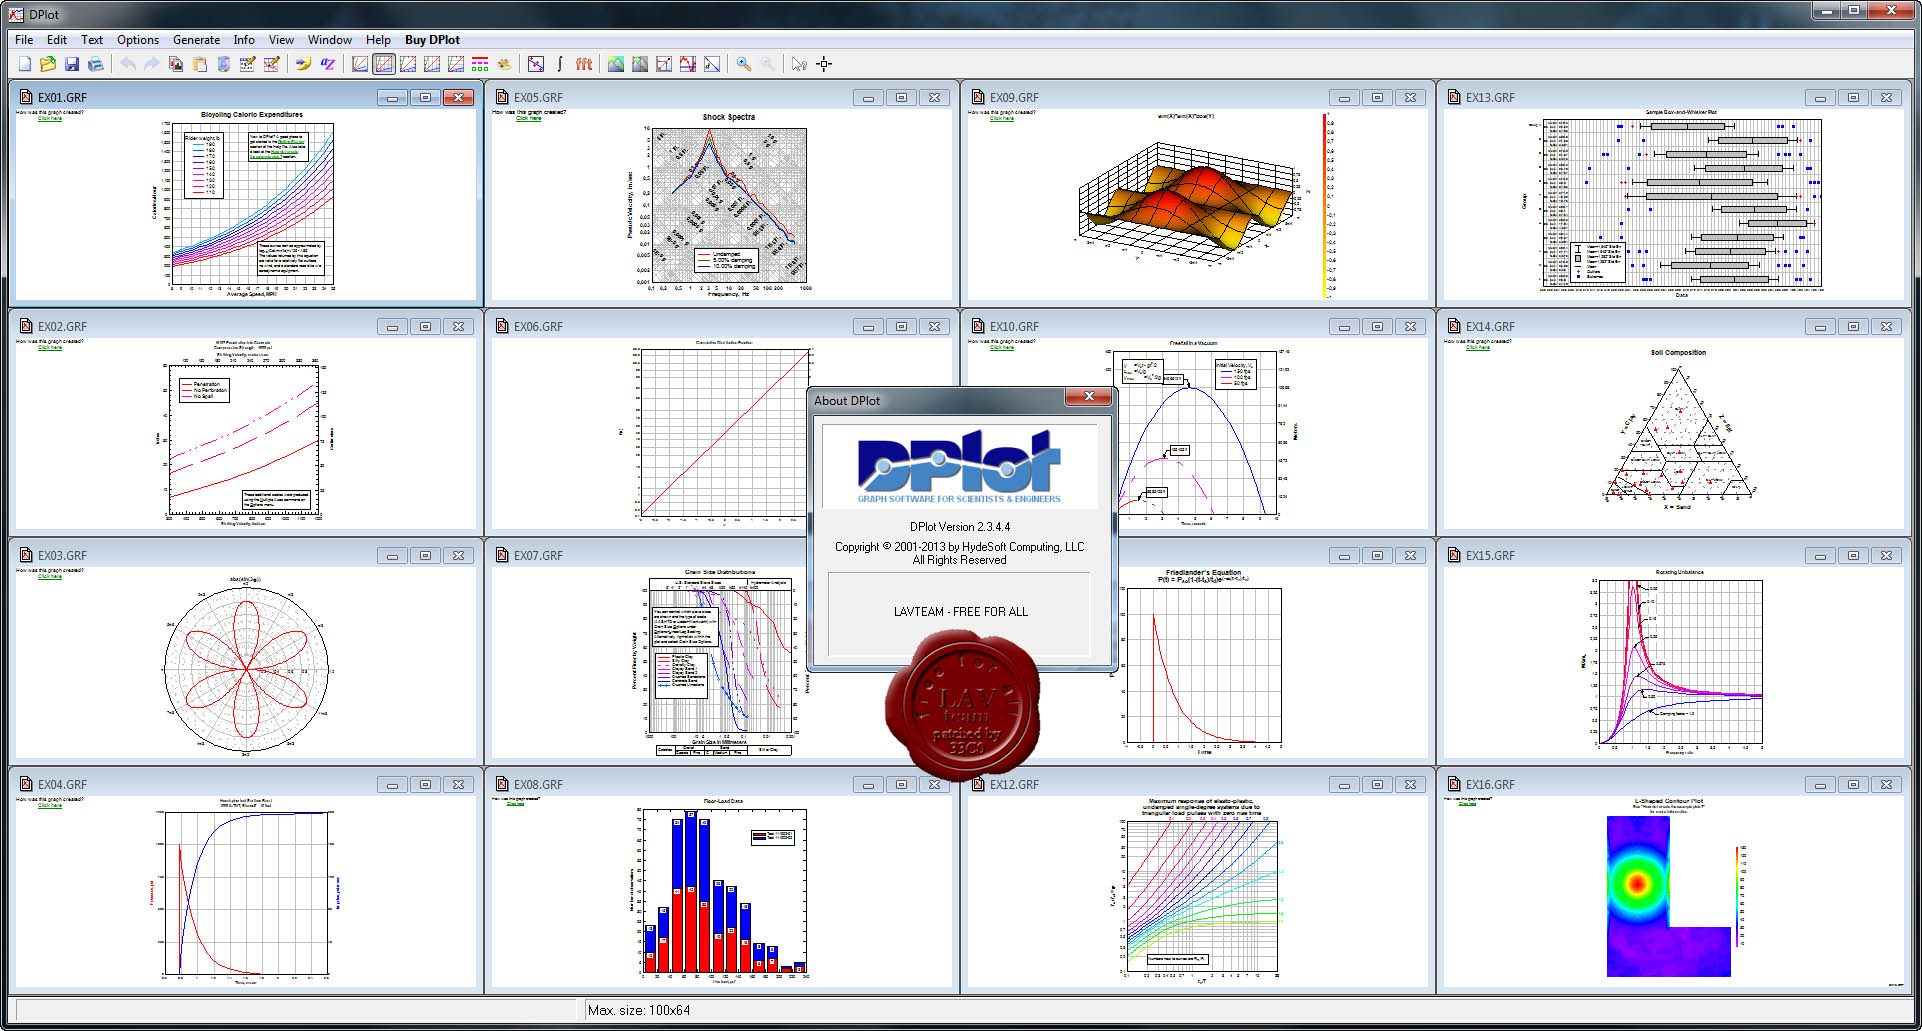Follow 'Click here' link in EX10.GRF window
This screenshot has height=1031, width=1922.
click(x=1002, y=348)
